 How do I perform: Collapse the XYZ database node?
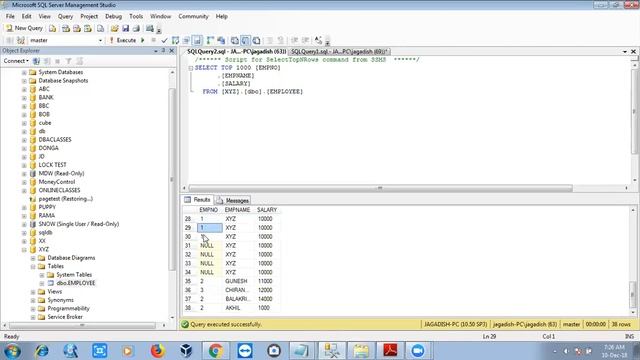pos(24,250)
